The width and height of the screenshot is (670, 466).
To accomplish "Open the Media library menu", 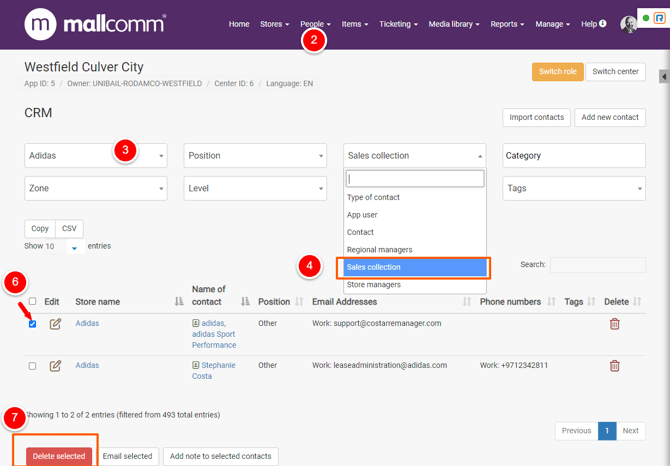I will point(454,24).
